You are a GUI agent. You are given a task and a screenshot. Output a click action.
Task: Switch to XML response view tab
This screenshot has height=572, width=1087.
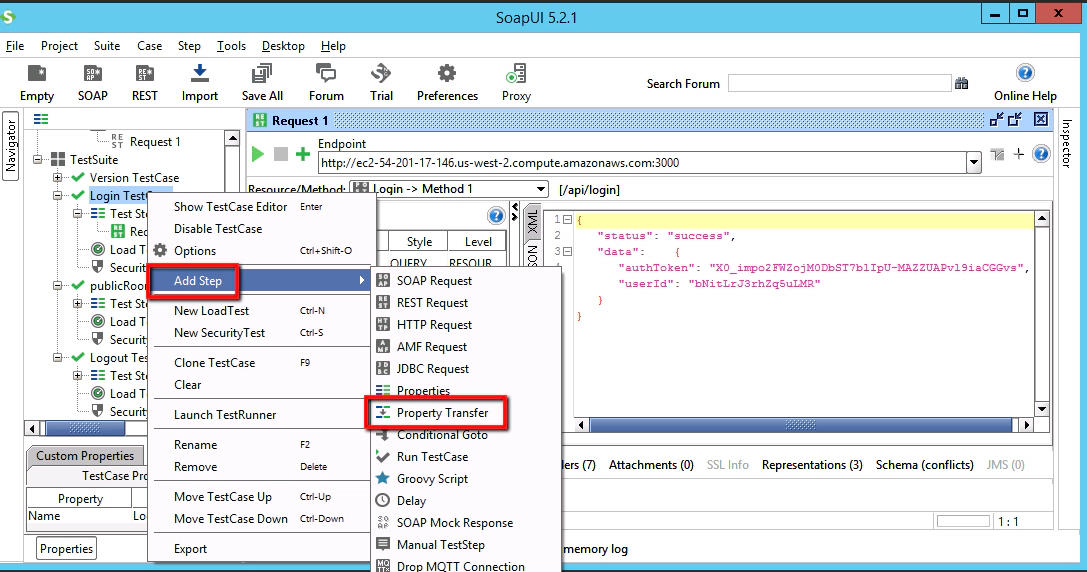(532, 221)
